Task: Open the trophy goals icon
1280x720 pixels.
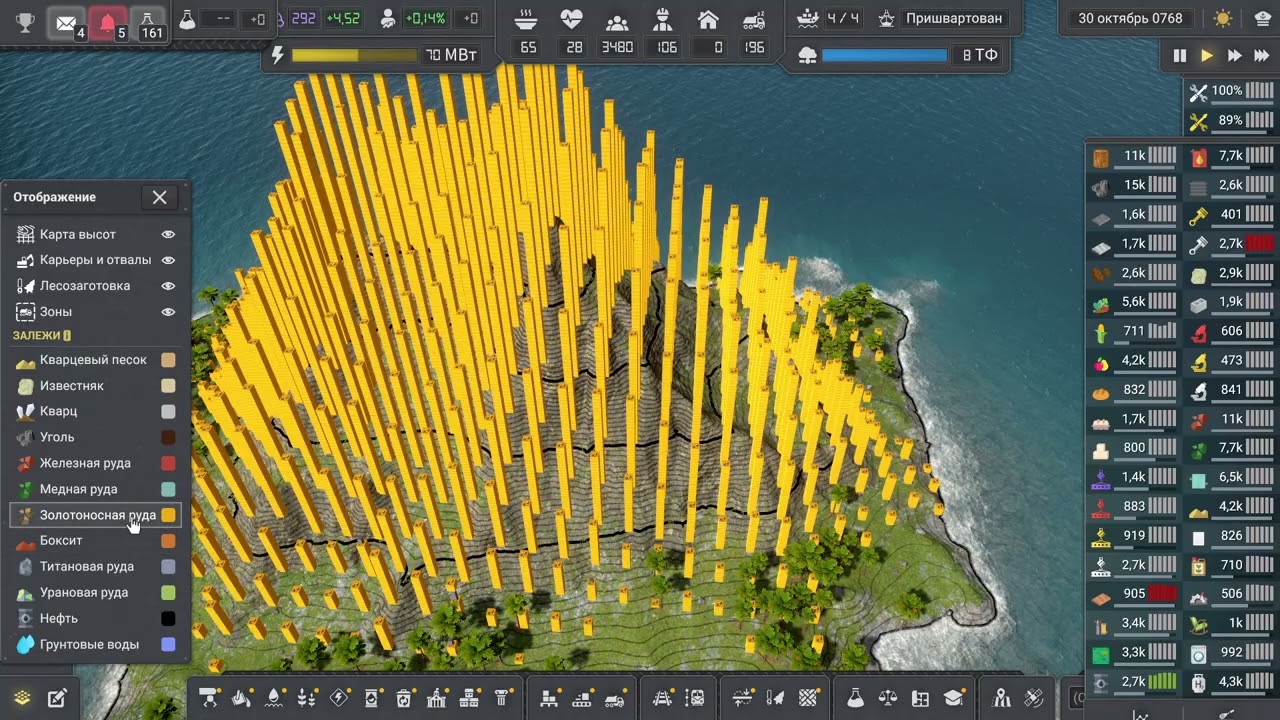Action: 25,21
